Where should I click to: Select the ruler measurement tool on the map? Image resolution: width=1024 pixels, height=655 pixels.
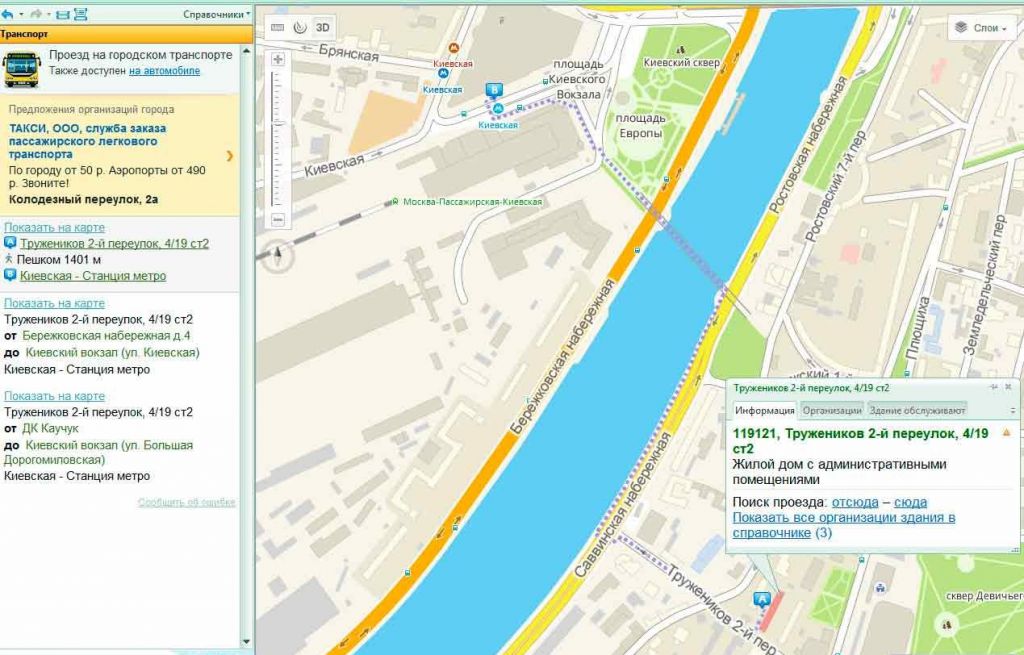tap(278, 27)
